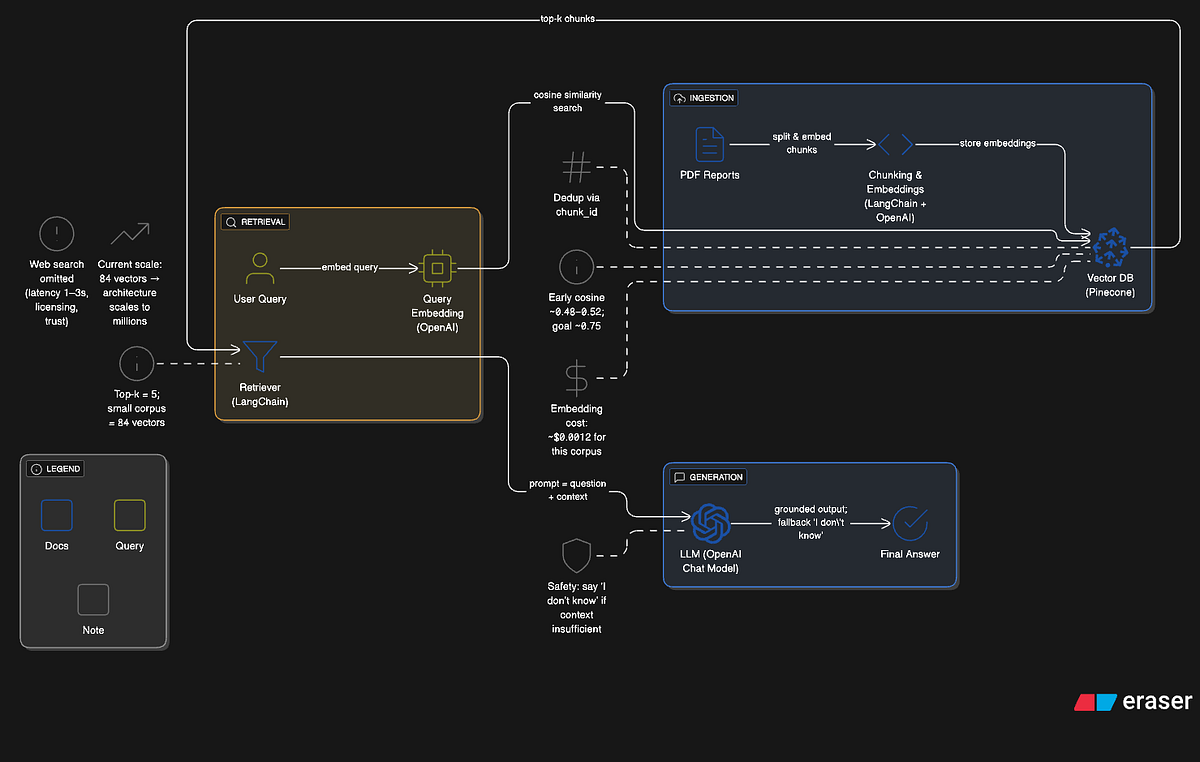The image size is (1200, 762).
Task: Click the 'Chunking & Embeddings (LangChain + OpenAI)' label
Action: (x=896, y=196)
